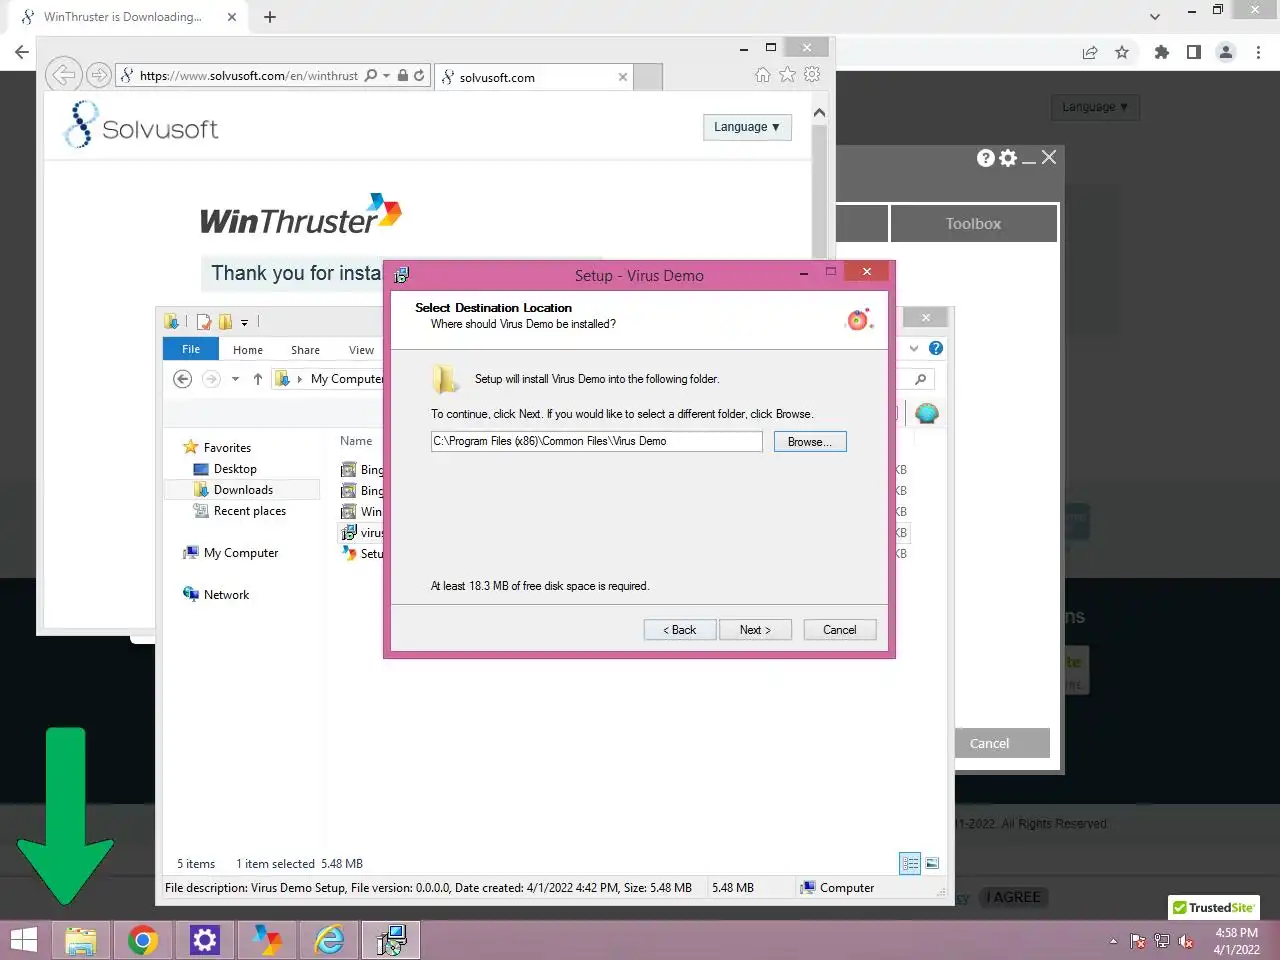
Task: Switch Explorer to details view
Action: (910, 864)
